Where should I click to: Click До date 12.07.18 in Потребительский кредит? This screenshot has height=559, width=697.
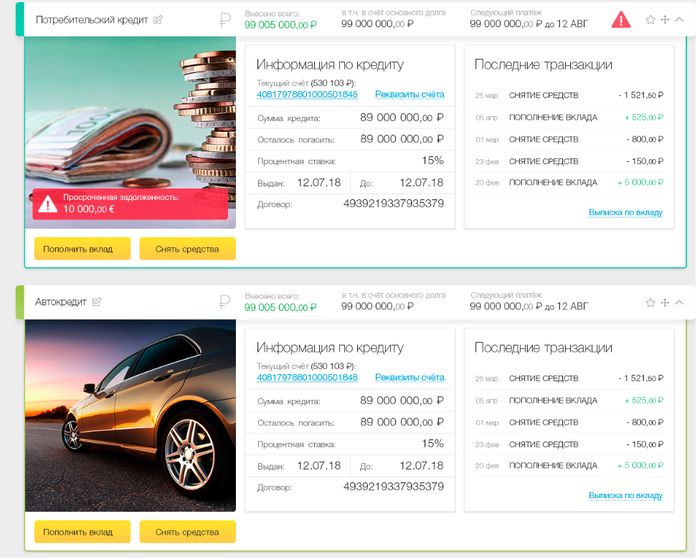(421, 183)
